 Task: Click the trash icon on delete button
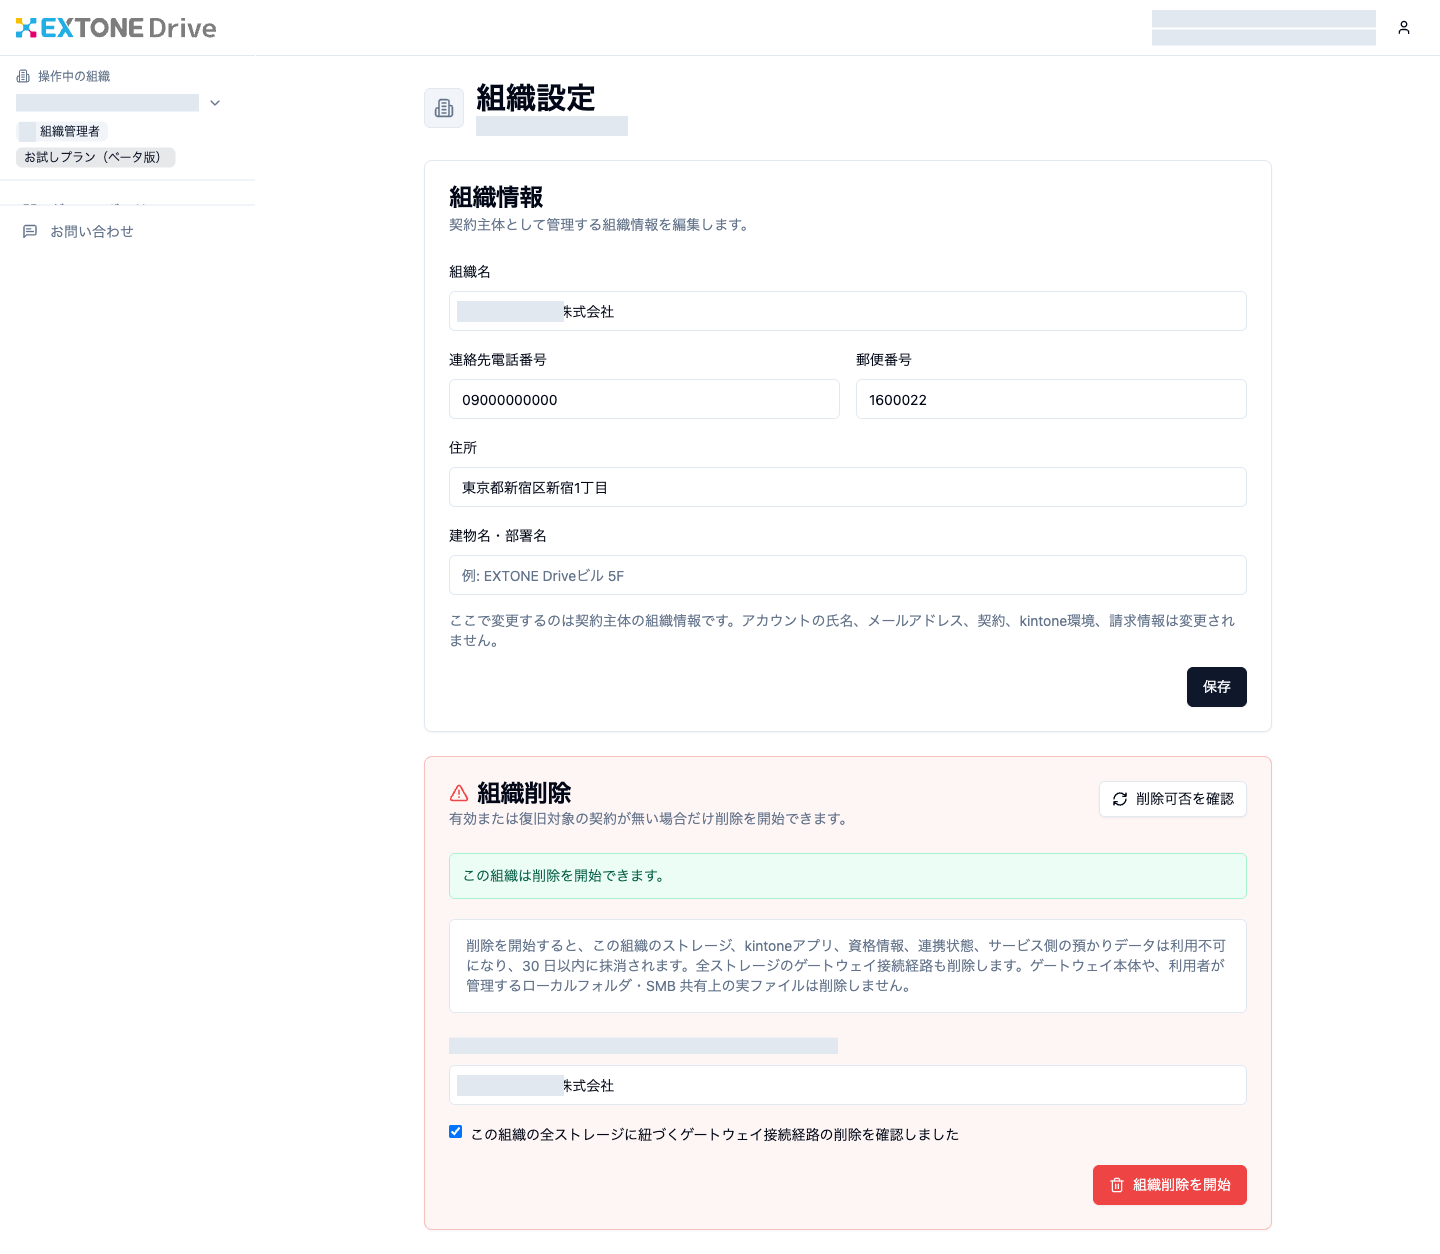(1117, 1185)
